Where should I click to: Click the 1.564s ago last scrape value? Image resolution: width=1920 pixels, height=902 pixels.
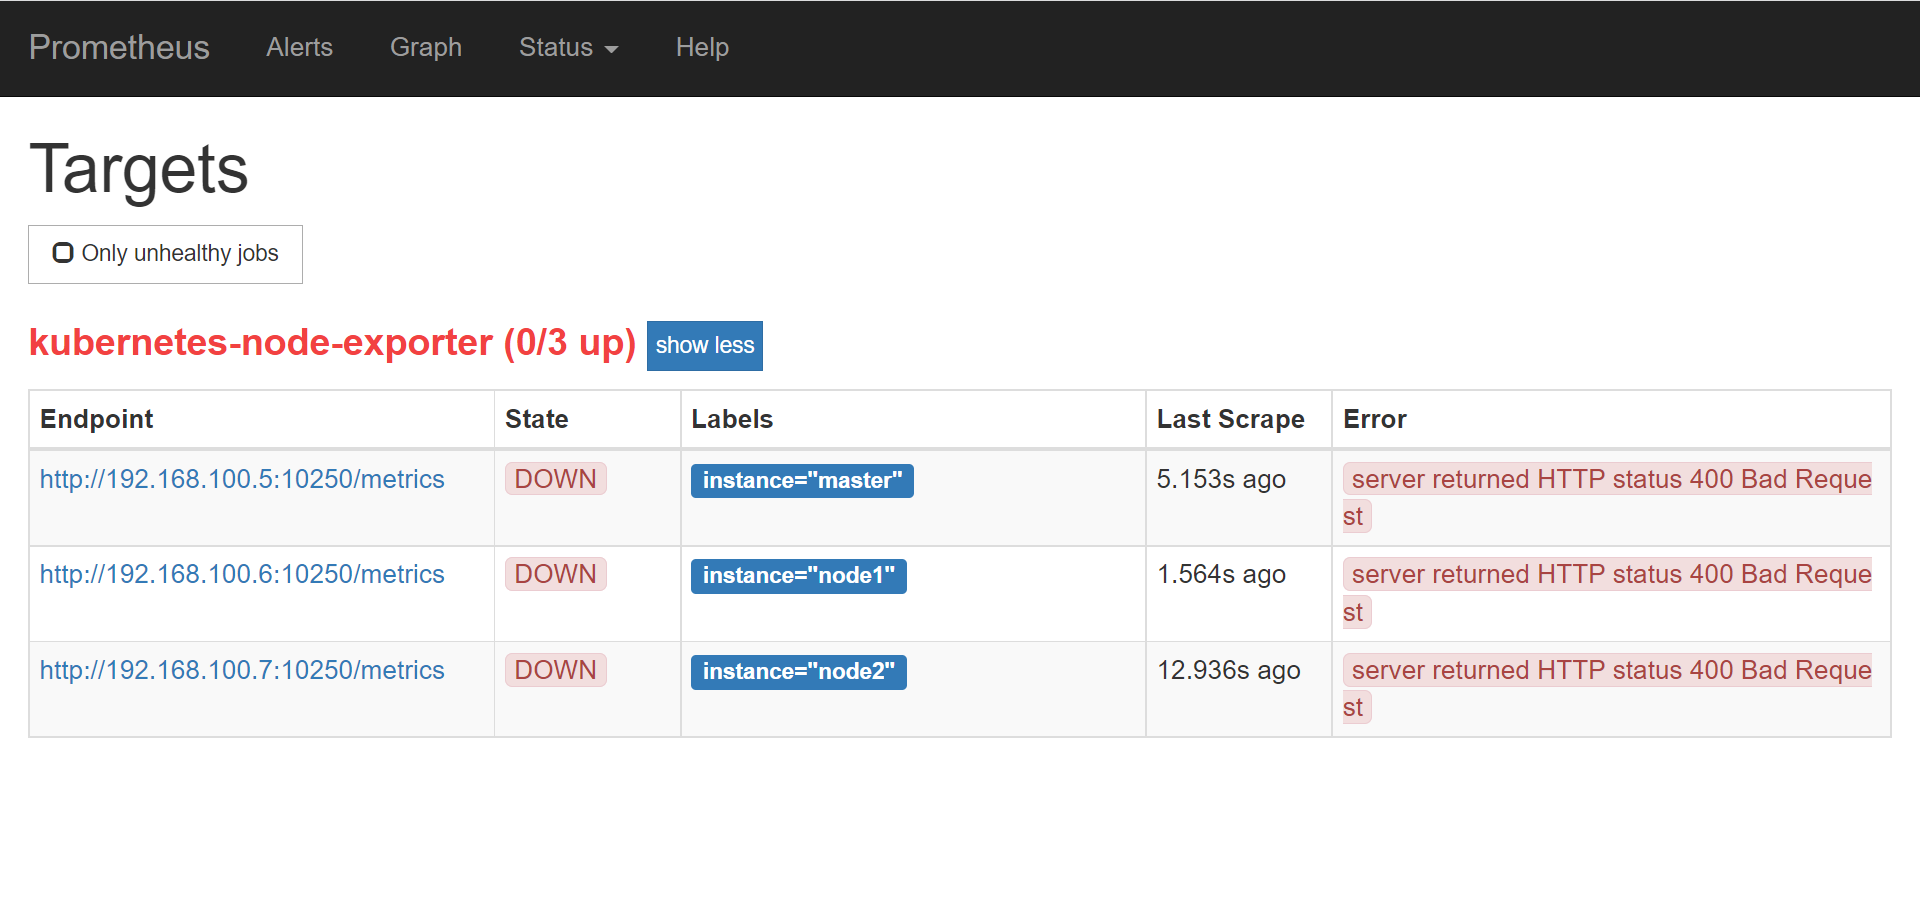point(1221,574)
